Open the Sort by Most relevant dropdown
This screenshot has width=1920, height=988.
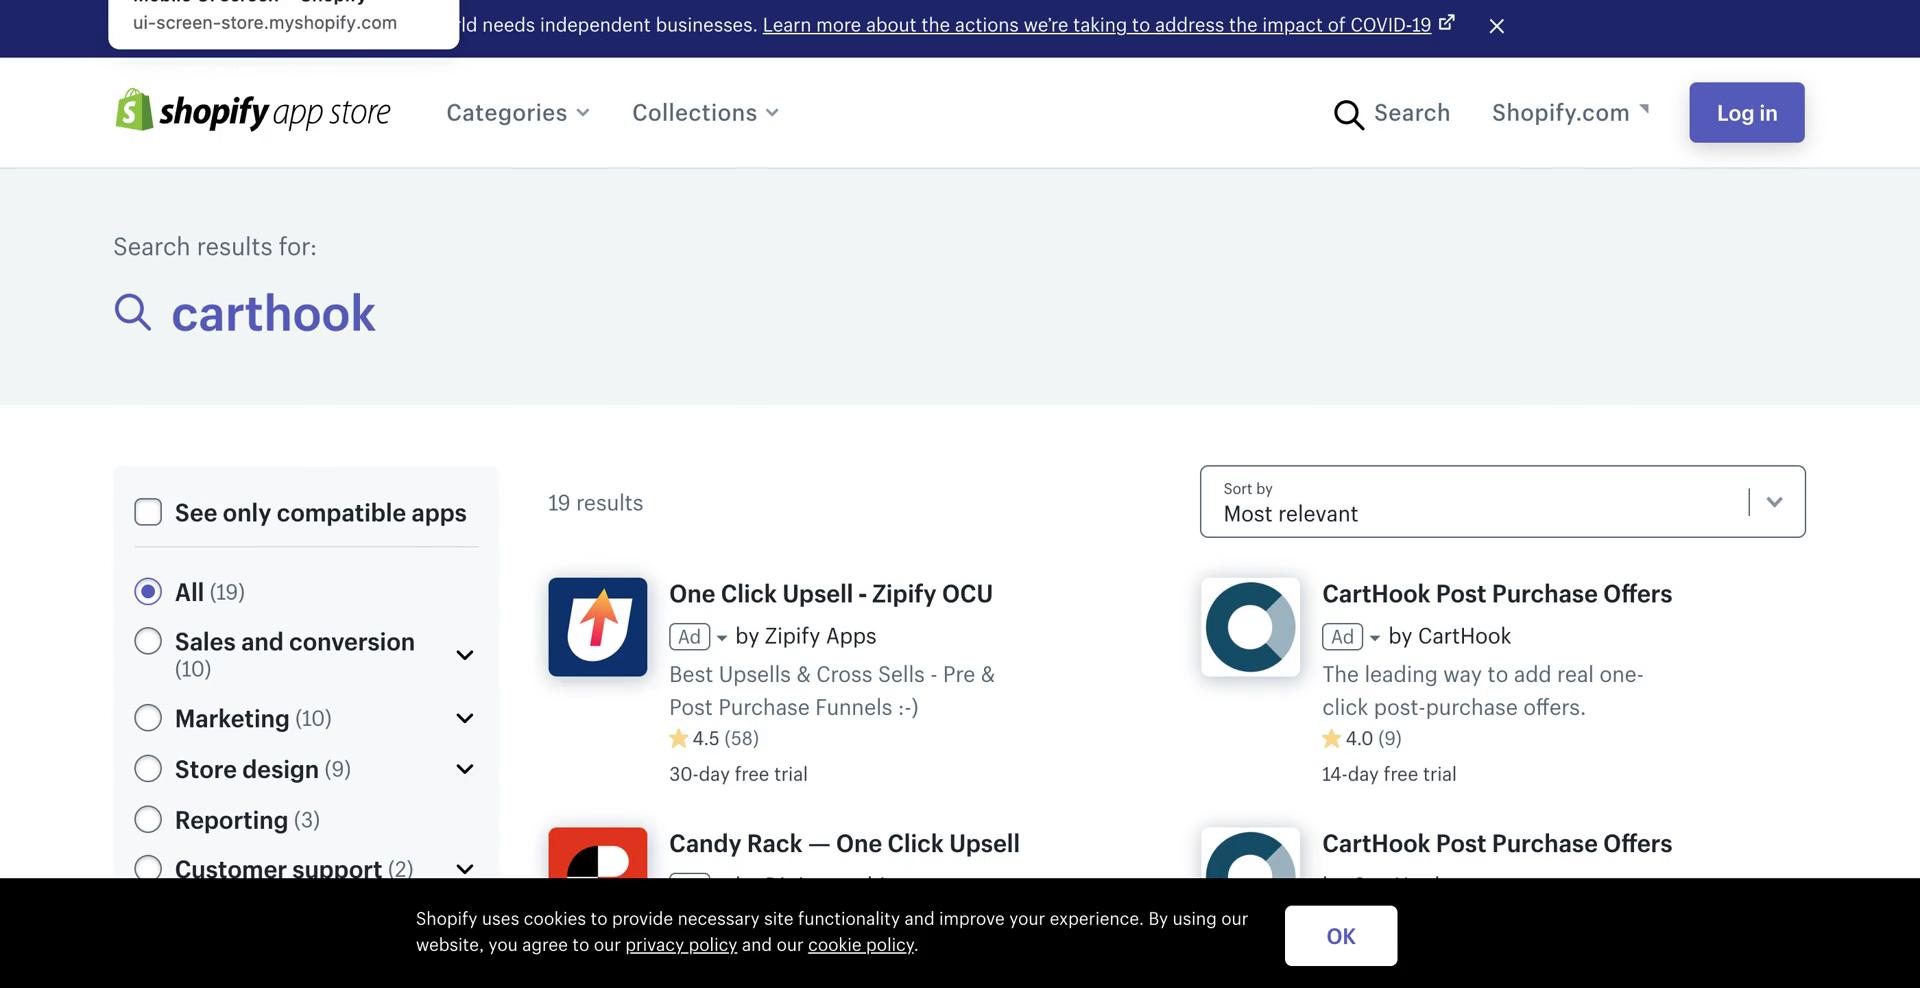coord(1502,501)
